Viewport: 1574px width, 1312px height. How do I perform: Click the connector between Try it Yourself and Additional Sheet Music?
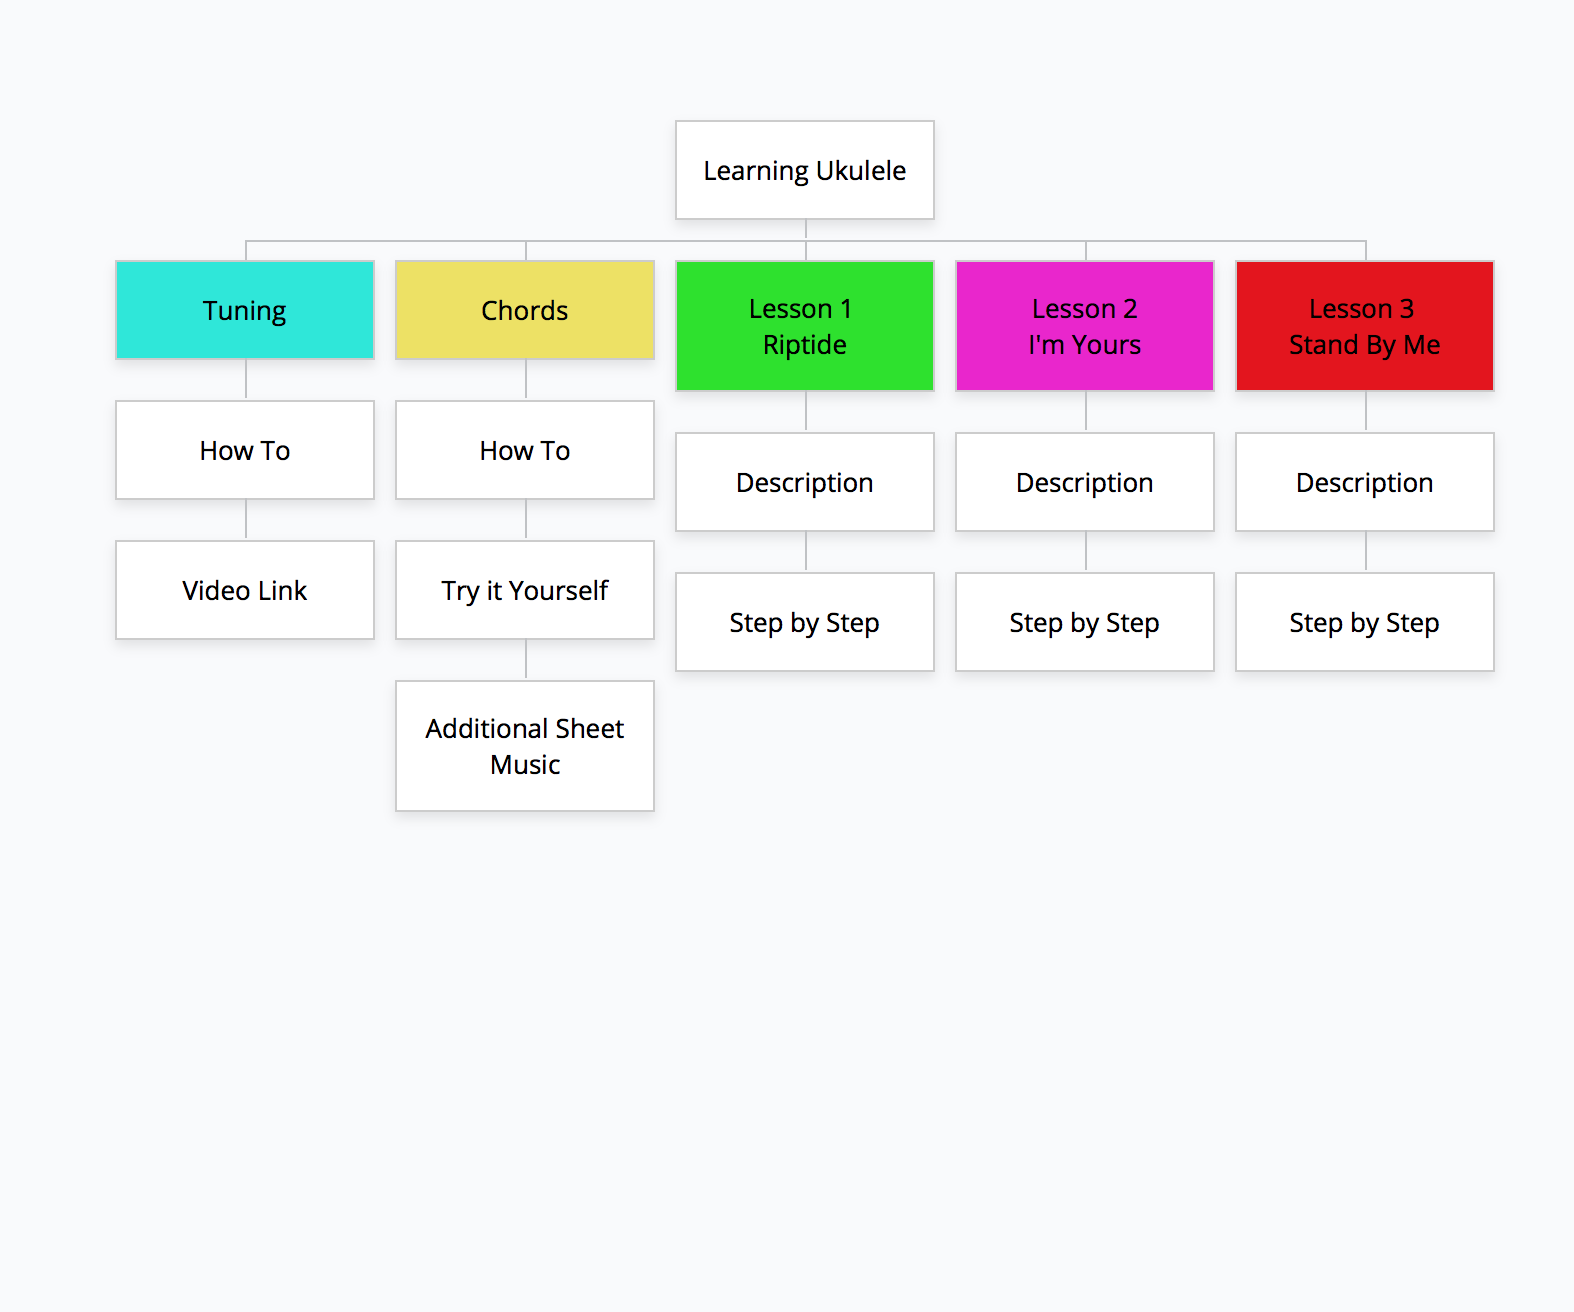point(526,660)
